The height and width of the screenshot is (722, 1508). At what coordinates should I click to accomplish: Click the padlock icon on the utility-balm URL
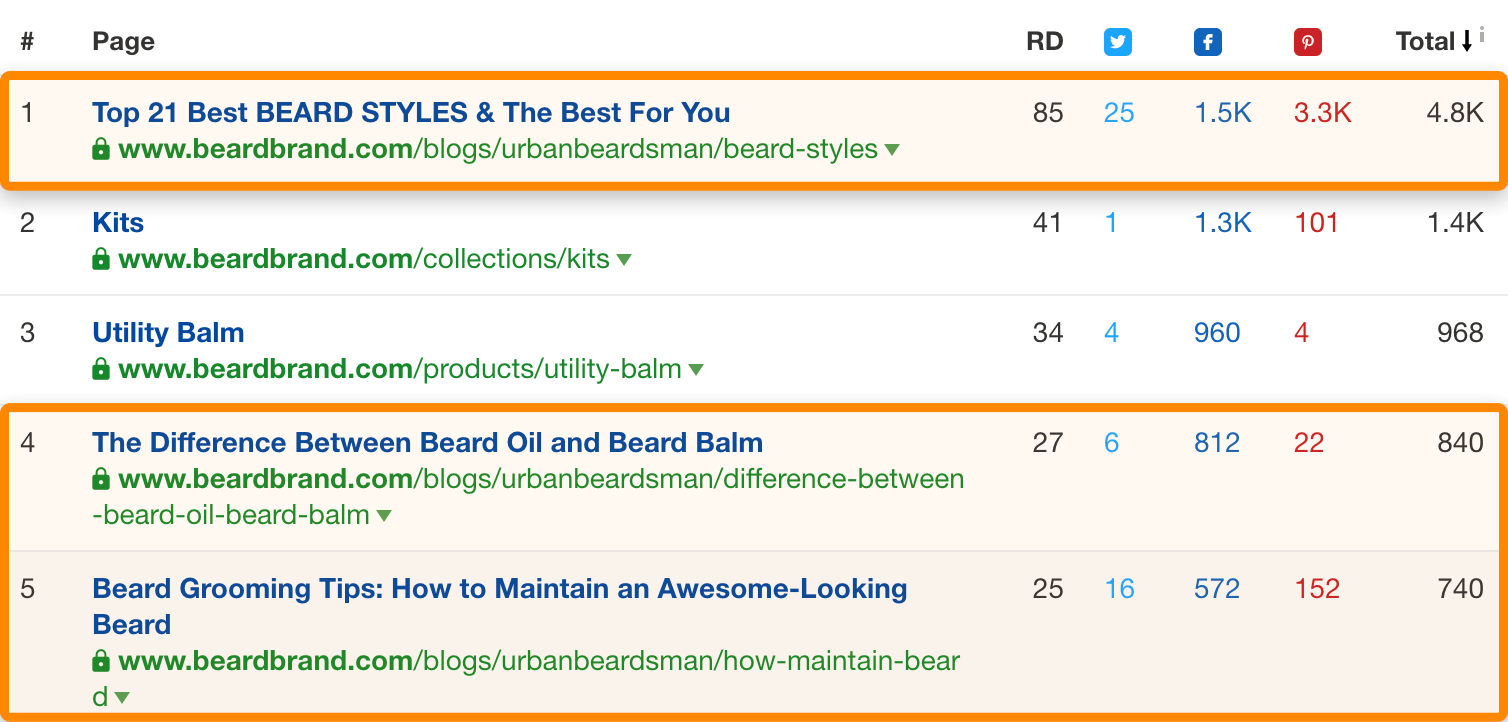pyautogui.click(x=100, y=368)
